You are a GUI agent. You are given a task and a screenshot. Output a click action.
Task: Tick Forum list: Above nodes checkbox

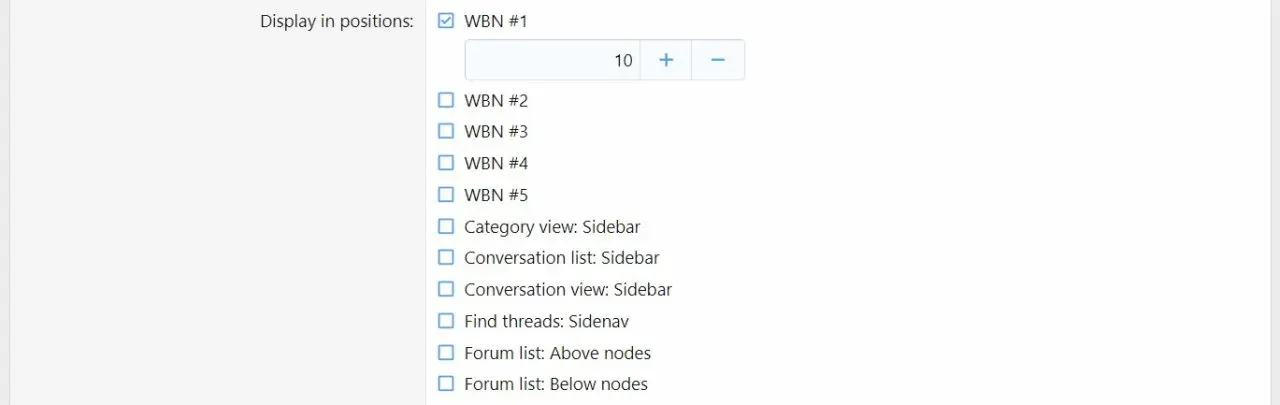point(446,352)
